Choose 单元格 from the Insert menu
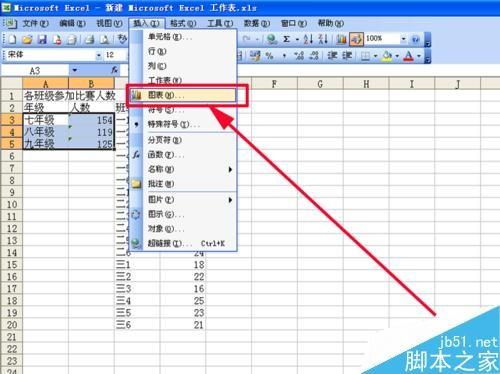 pos(183,37)
